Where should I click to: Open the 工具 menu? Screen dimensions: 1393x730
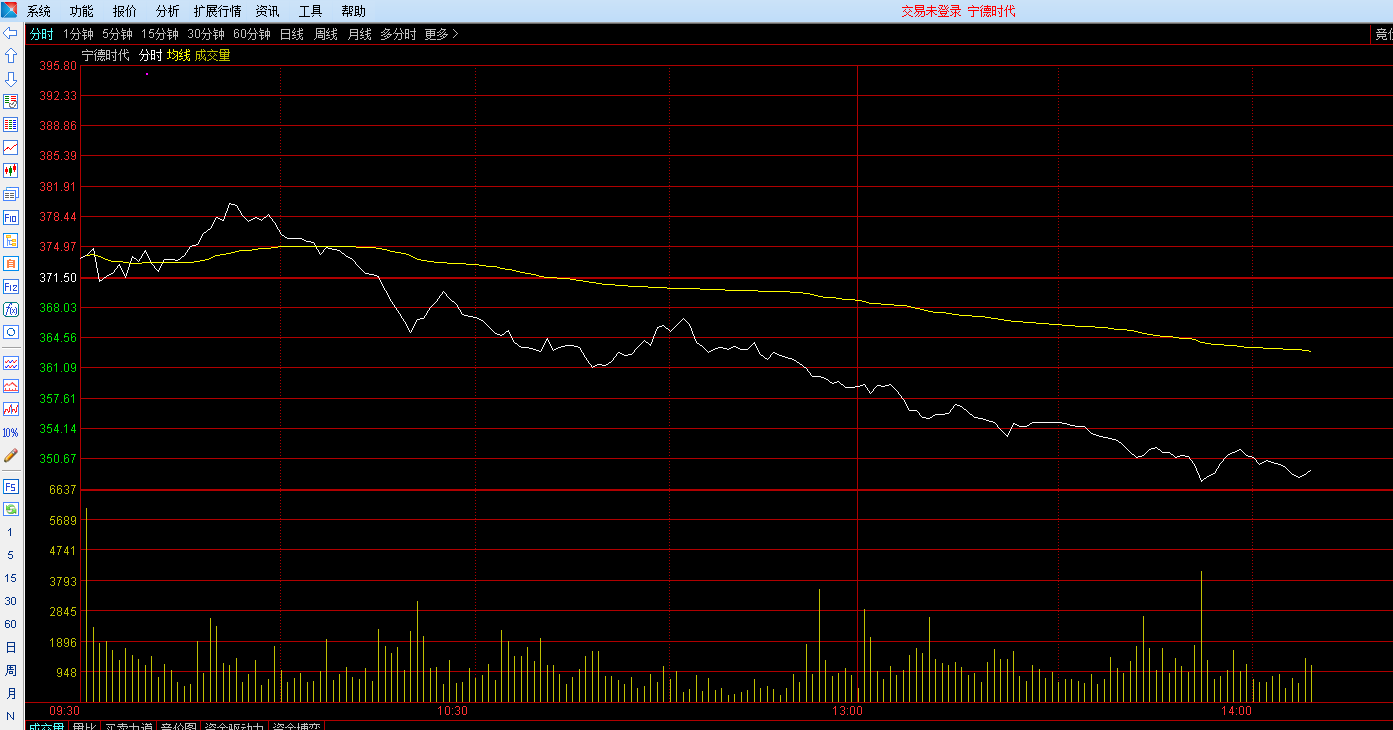[x=311, y=11]
